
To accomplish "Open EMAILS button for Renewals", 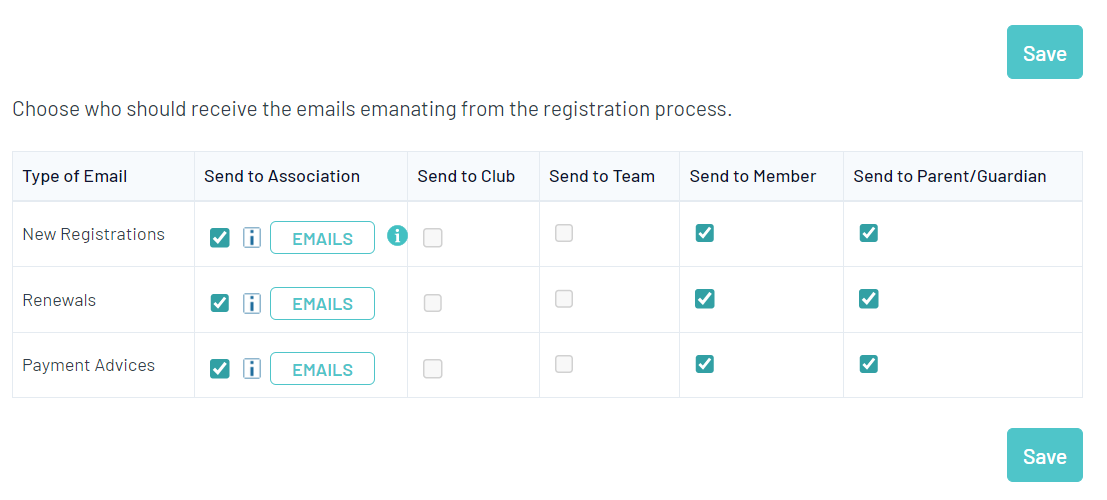I will 322,303.
